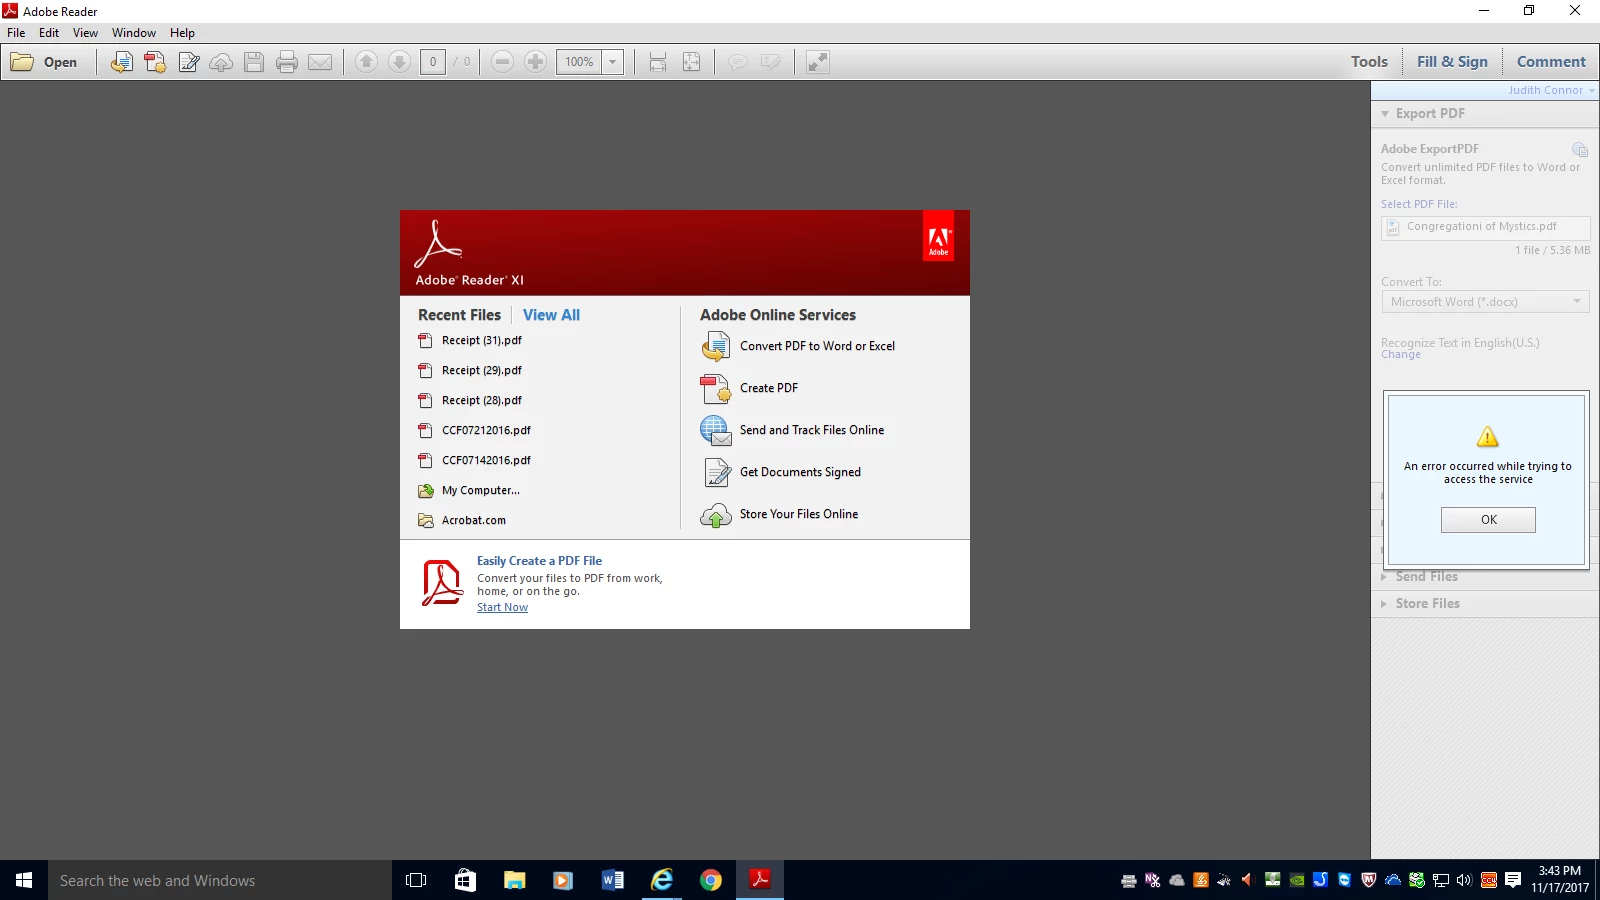
Task: Open the View menu
Action: 85,33
